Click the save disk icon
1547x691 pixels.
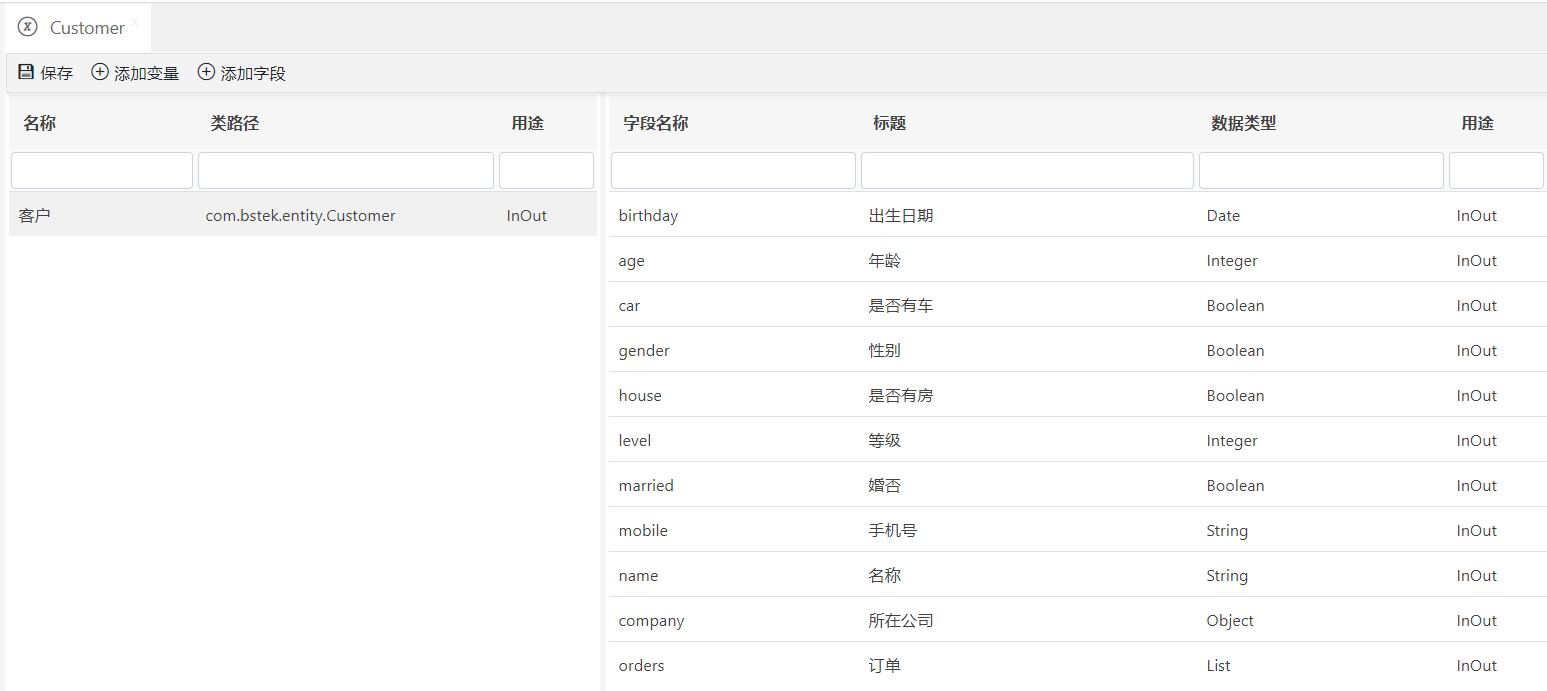coord(26,72)
